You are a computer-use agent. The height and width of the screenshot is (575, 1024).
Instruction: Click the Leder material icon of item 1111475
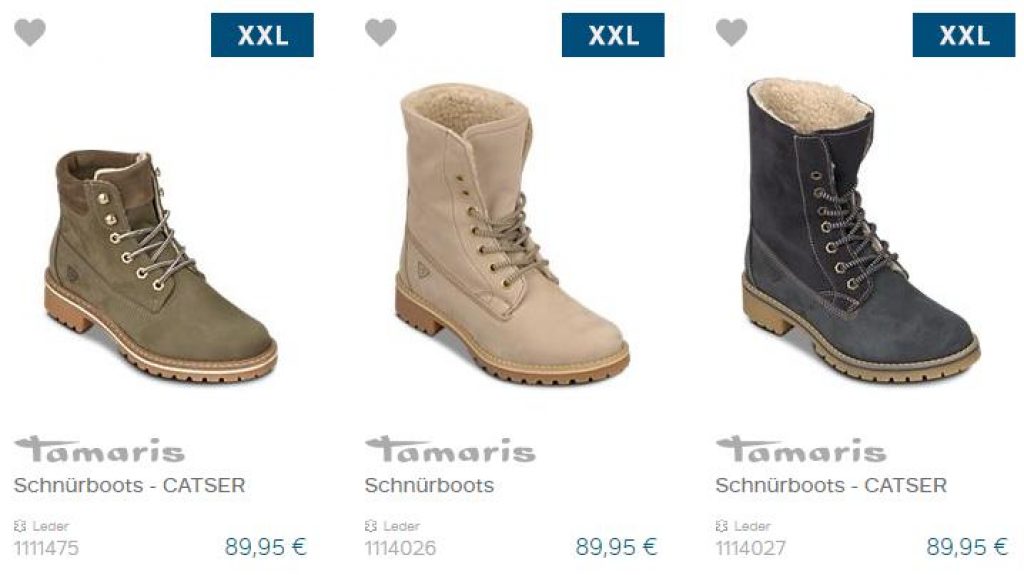pyautogui.click(x=20, y=526)
